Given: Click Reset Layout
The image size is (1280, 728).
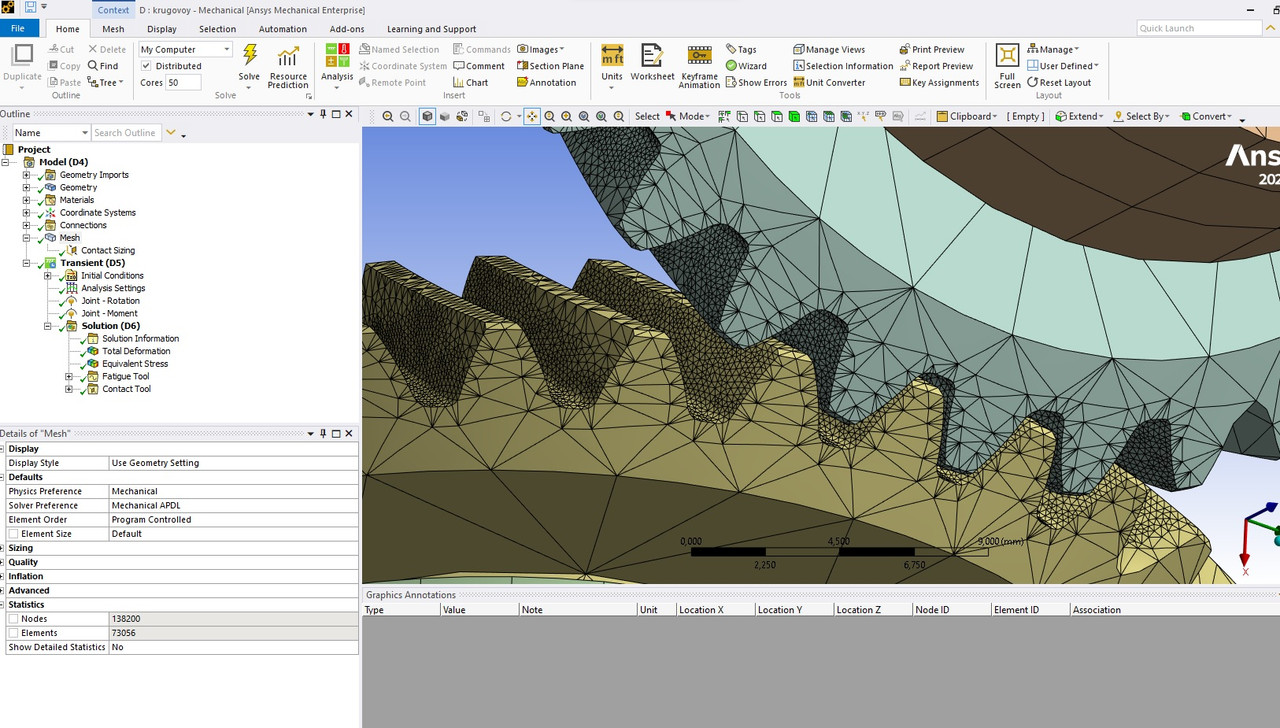Looking at the screenshot, I should click(x=1059, y=83).
